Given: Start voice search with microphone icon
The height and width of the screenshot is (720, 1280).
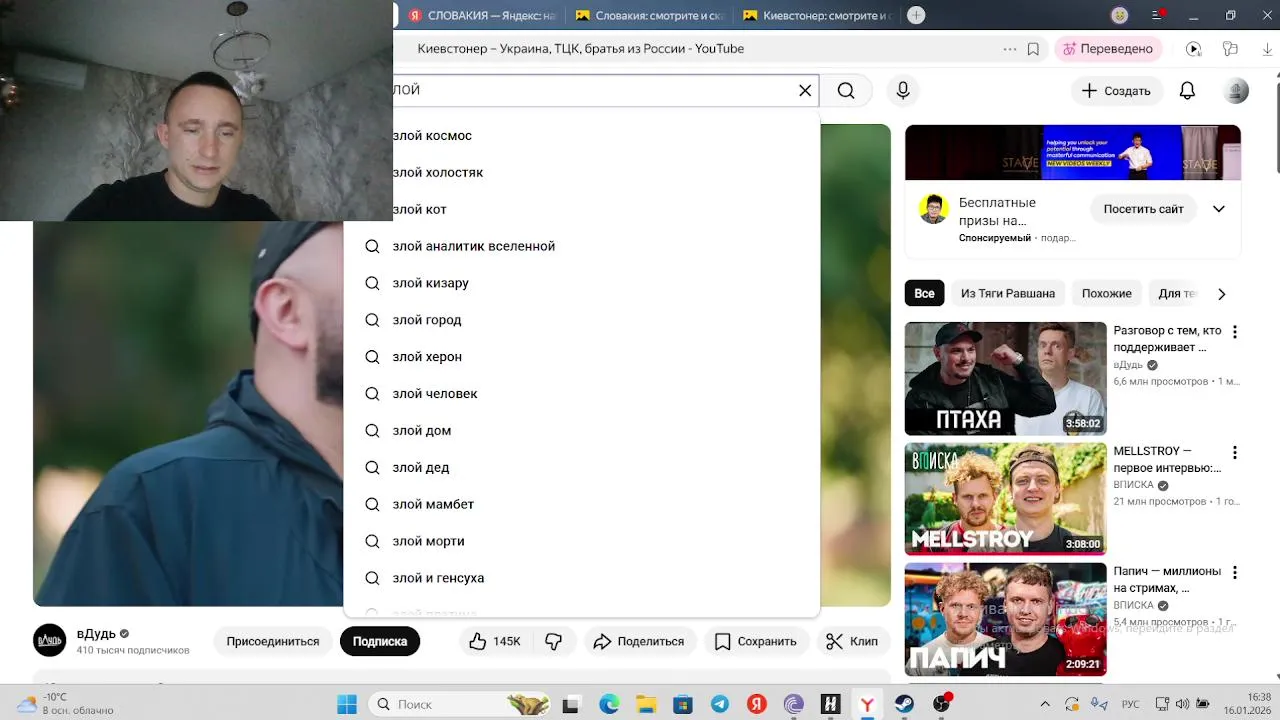Looking at the screenshot, I should click(903, 90).
